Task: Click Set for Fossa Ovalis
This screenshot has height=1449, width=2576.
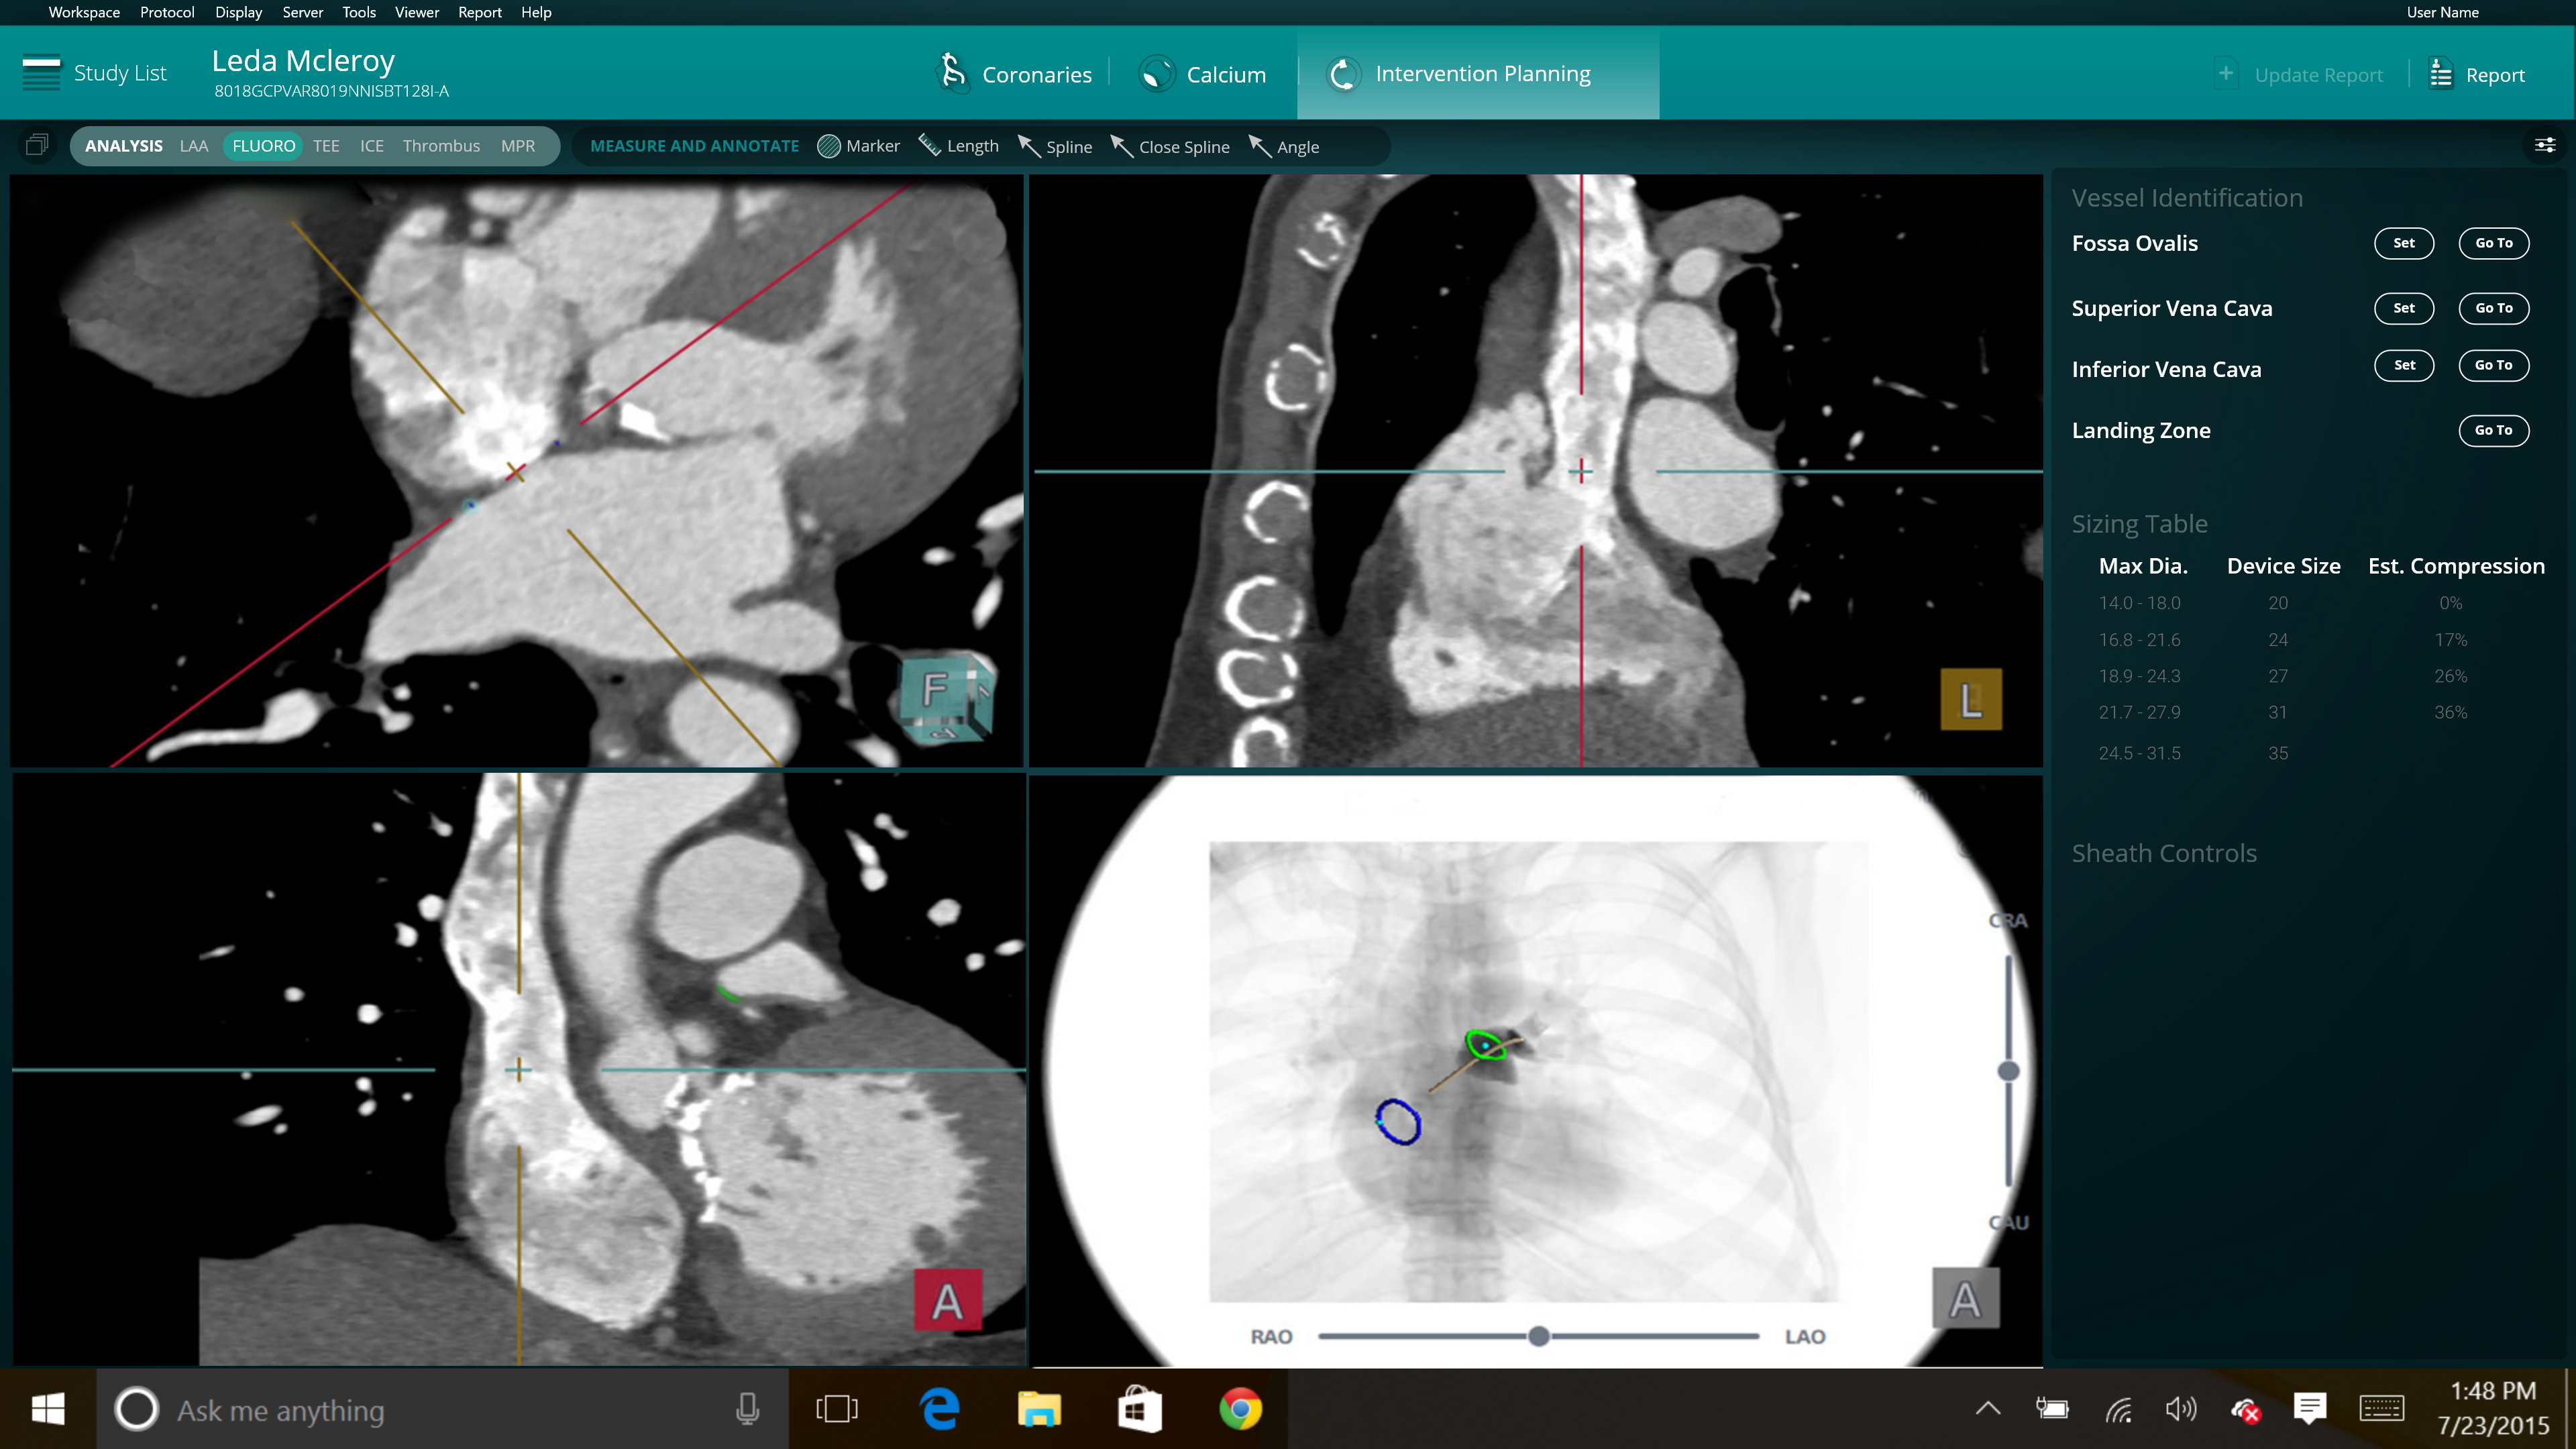Action: (2404, 243)
